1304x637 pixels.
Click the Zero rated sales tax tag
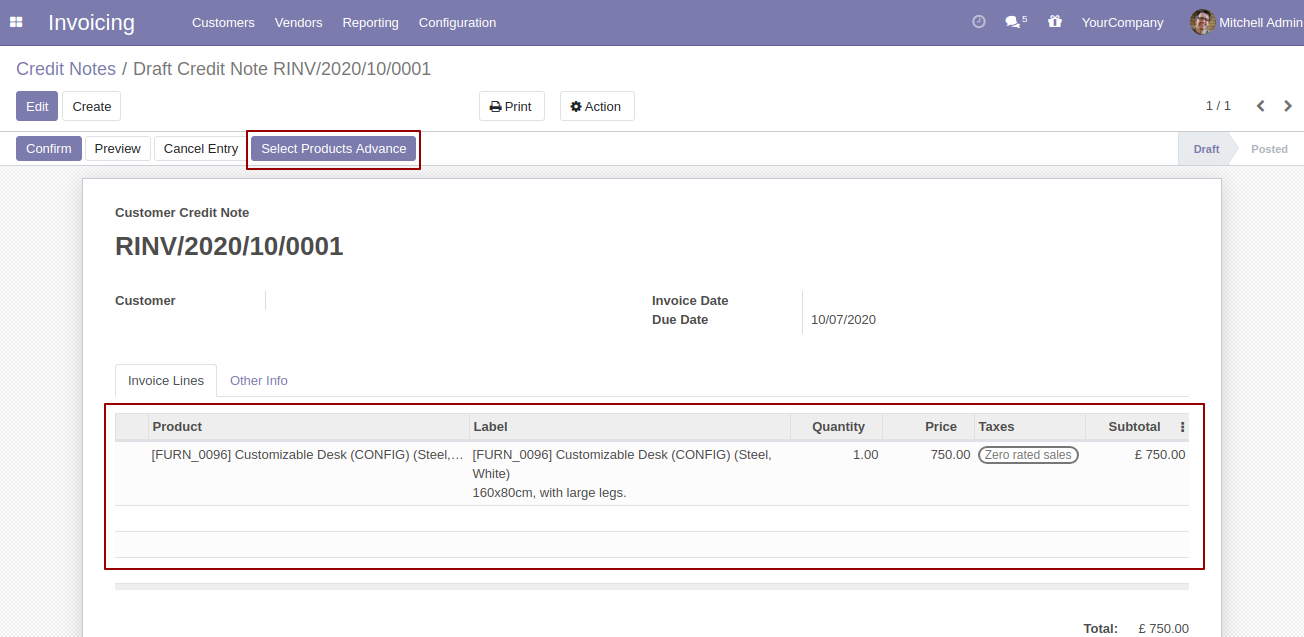point(1028,455)
